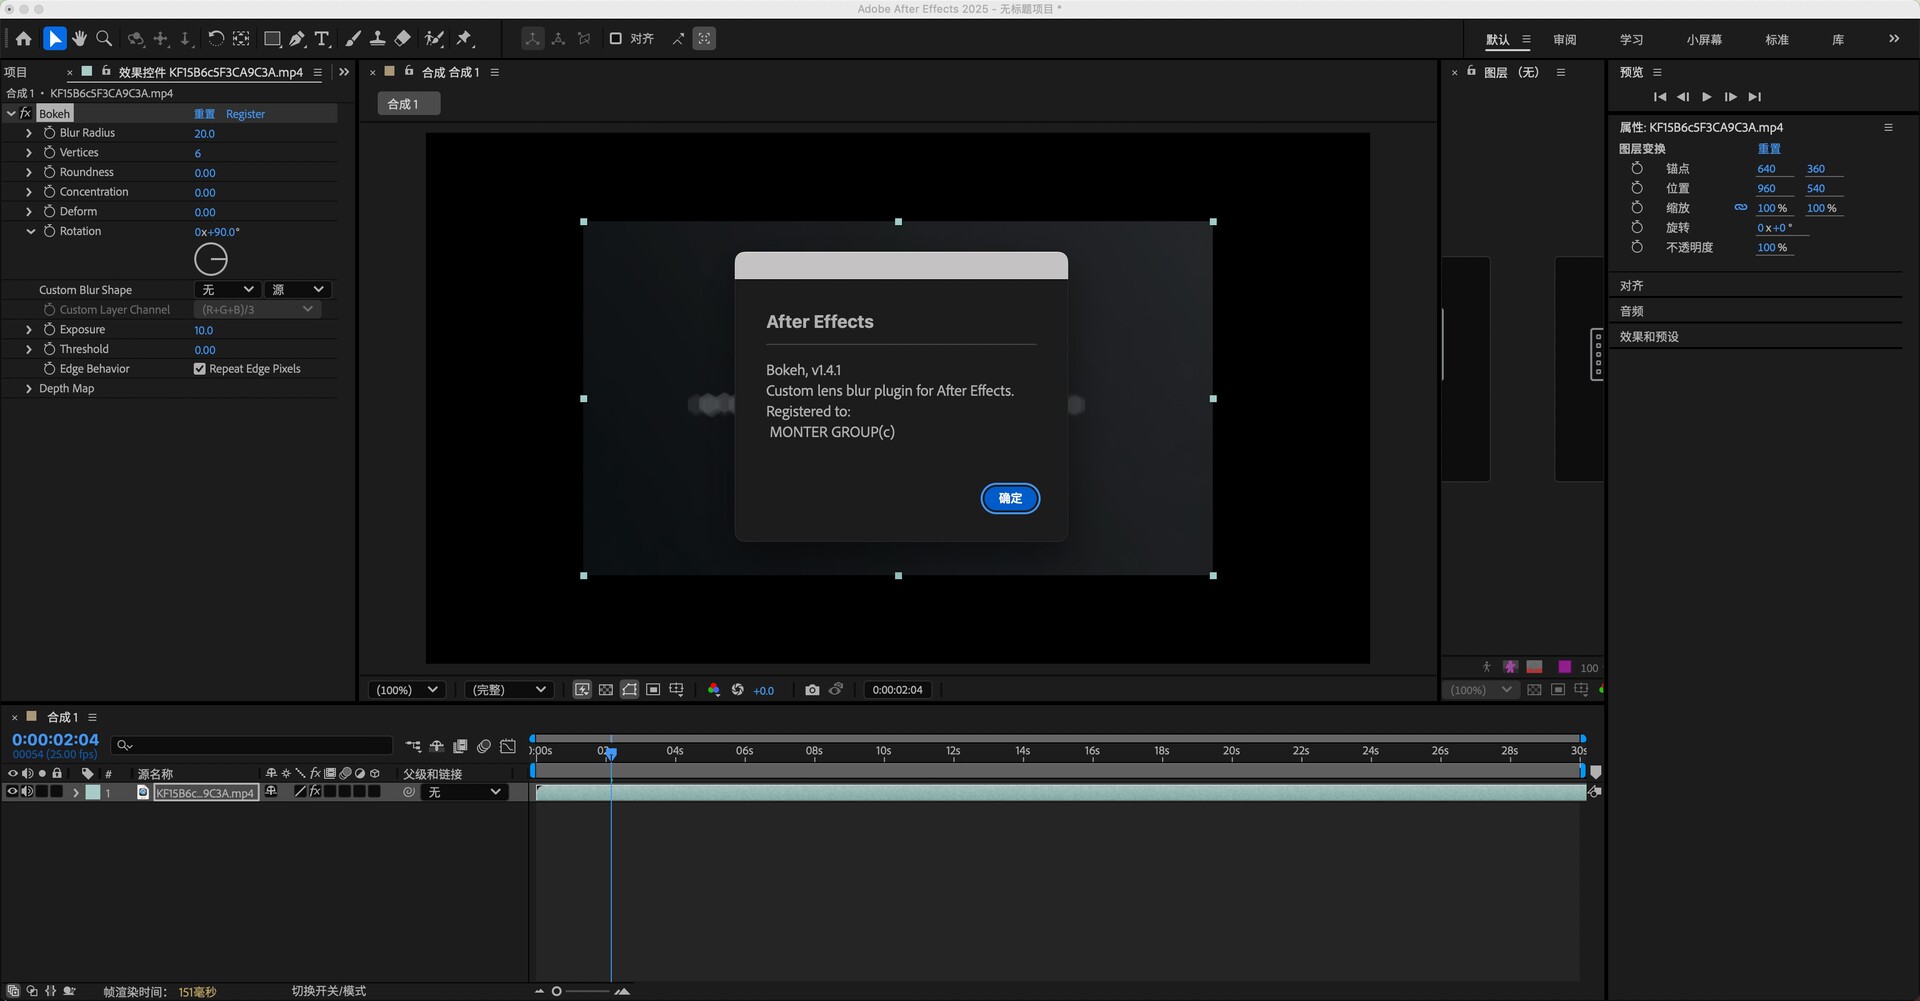The width and height of the screenshot is (1920, 1001).
Task: Switch to the 小屏幕 workspace
Action: [1704, 40]
